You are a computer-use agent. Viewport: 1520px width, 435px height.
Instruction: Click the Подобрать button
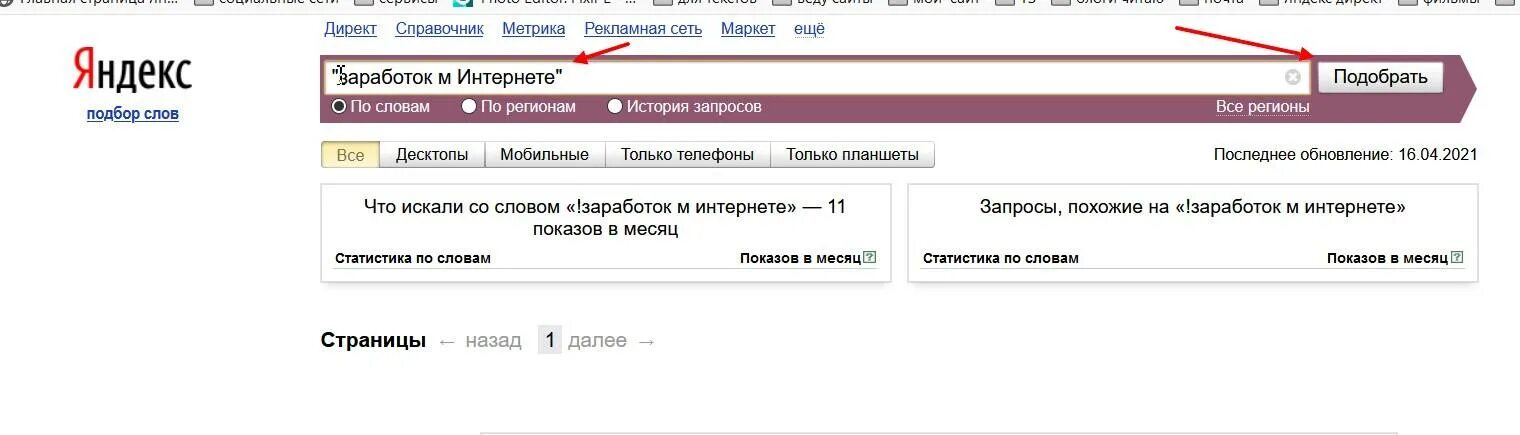1380,77
